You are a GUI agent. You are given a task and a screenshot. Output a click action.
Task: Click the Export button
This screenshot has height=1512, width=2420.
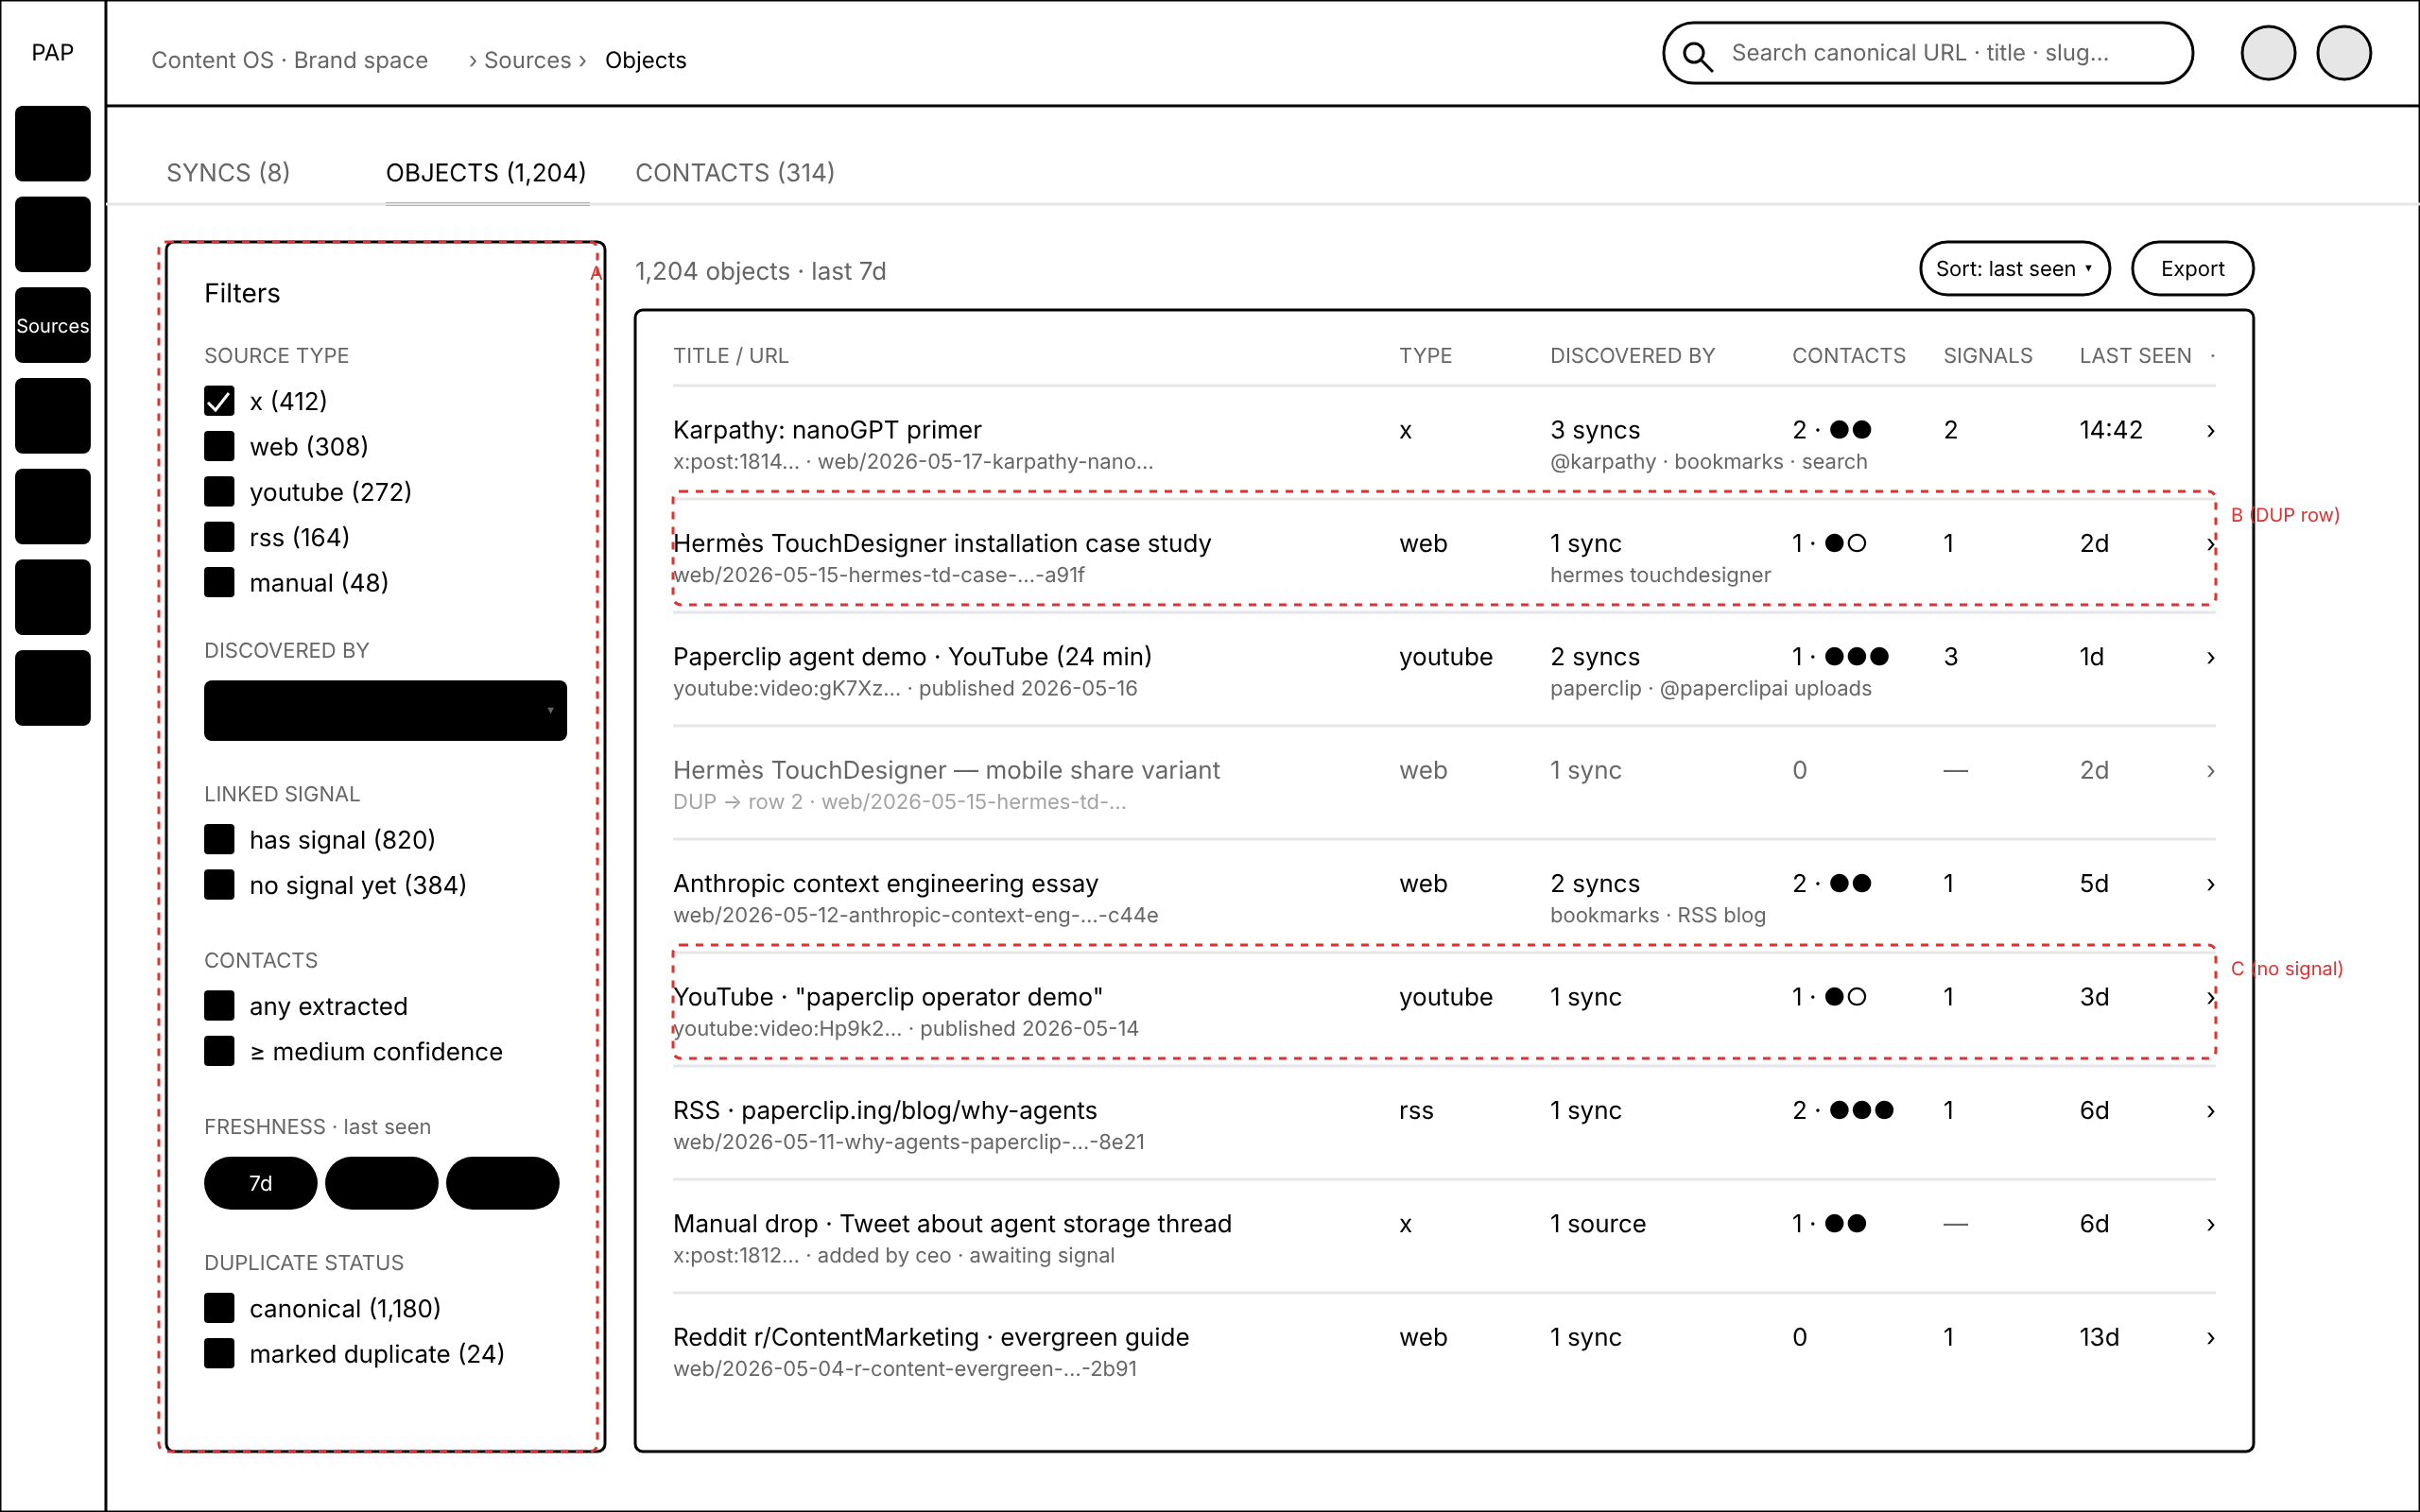coord(2192,269)
